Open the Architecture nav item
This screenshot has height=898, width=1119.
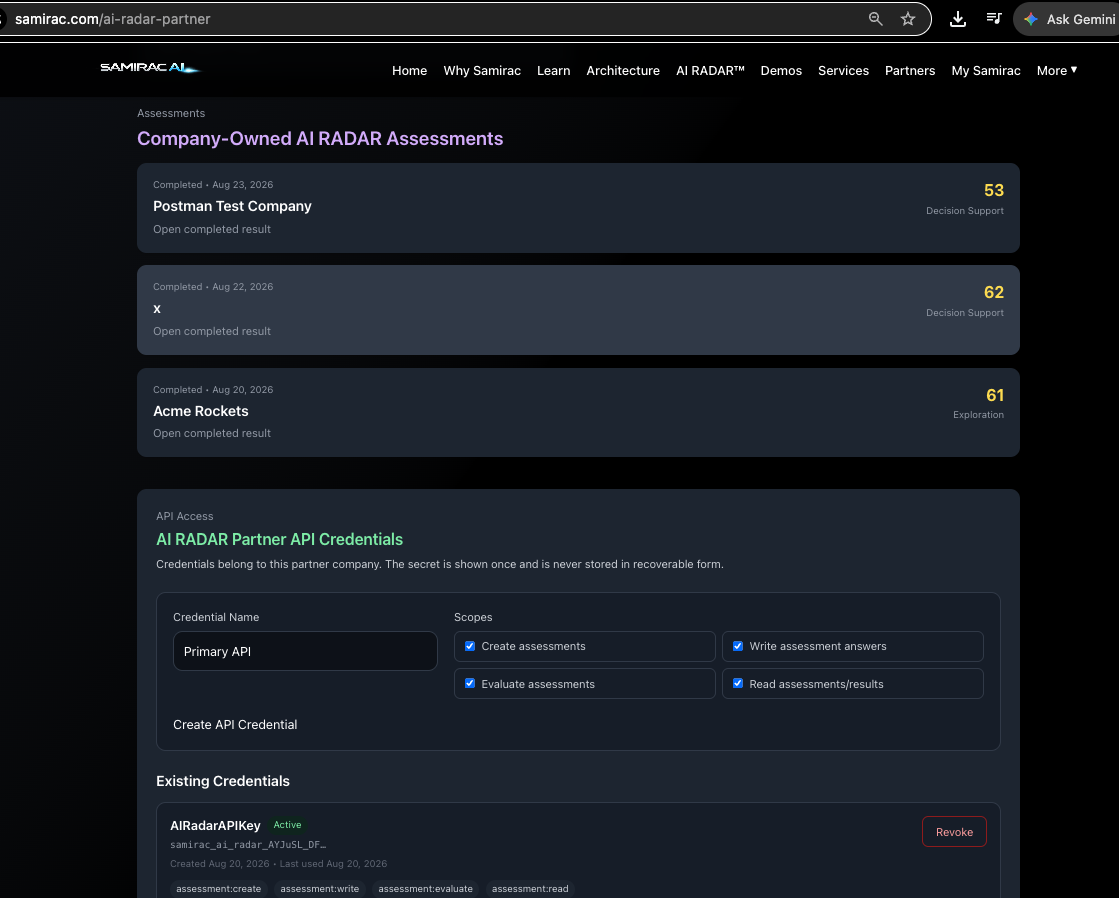623,71
